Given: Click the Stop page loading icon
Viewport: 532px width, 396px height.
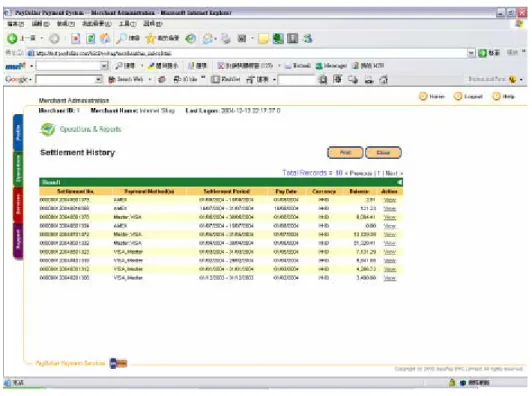Looking at the screenshot, I should tap(75, 39).
